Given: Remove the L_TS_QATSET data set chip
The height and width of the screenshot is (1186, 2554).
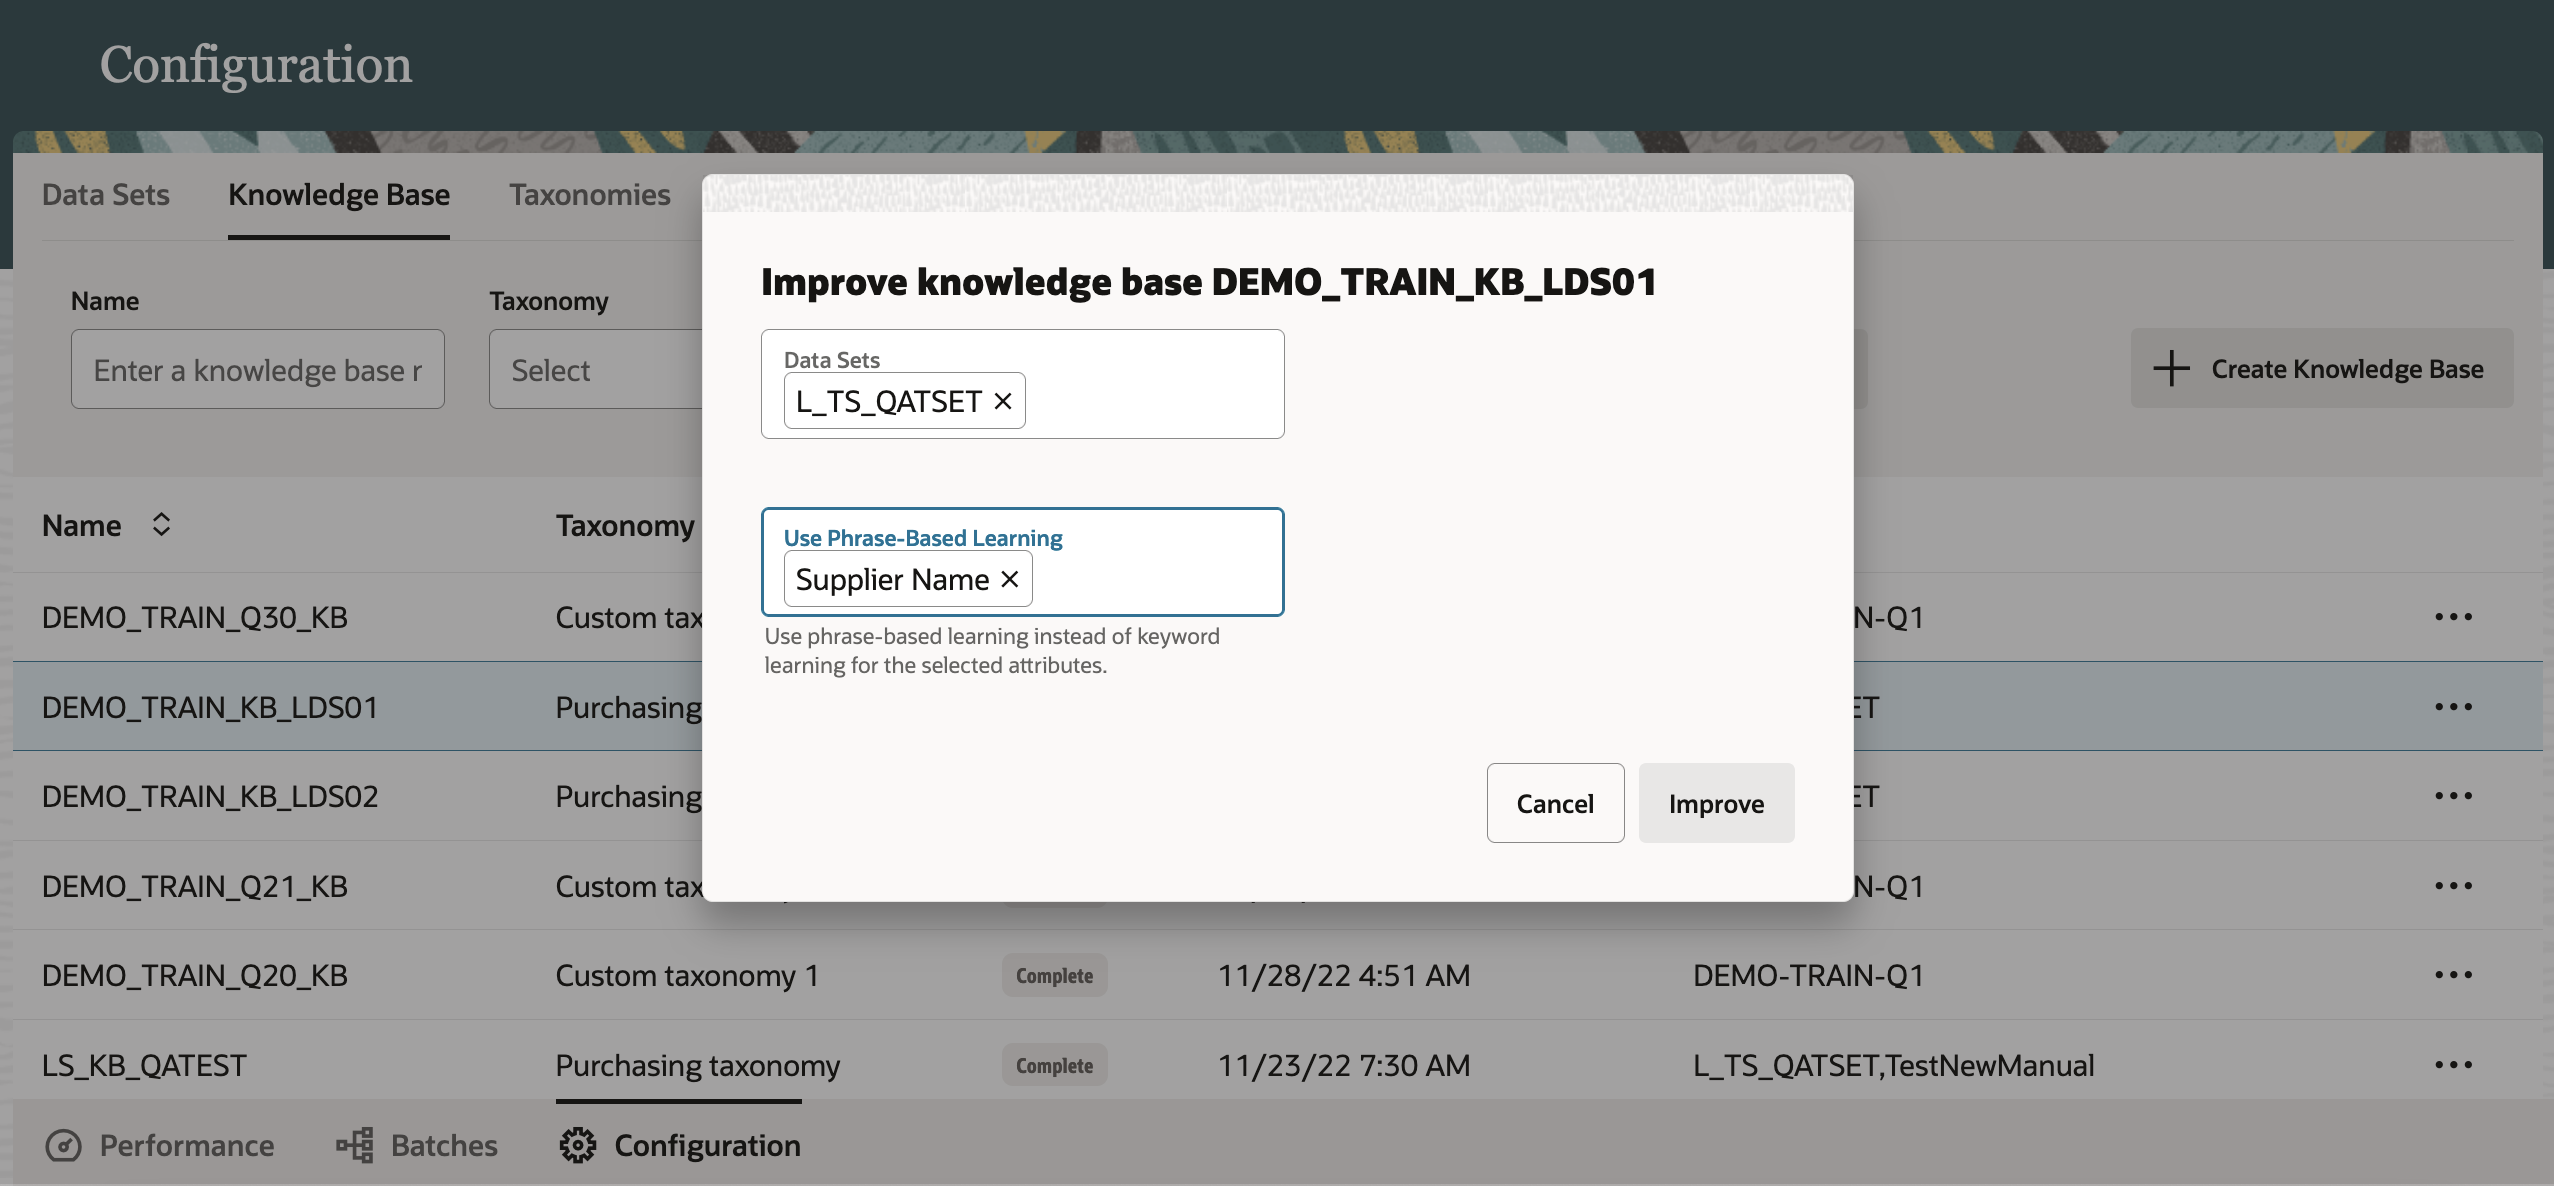Looking at the screenshot, I should [1003, 401].
